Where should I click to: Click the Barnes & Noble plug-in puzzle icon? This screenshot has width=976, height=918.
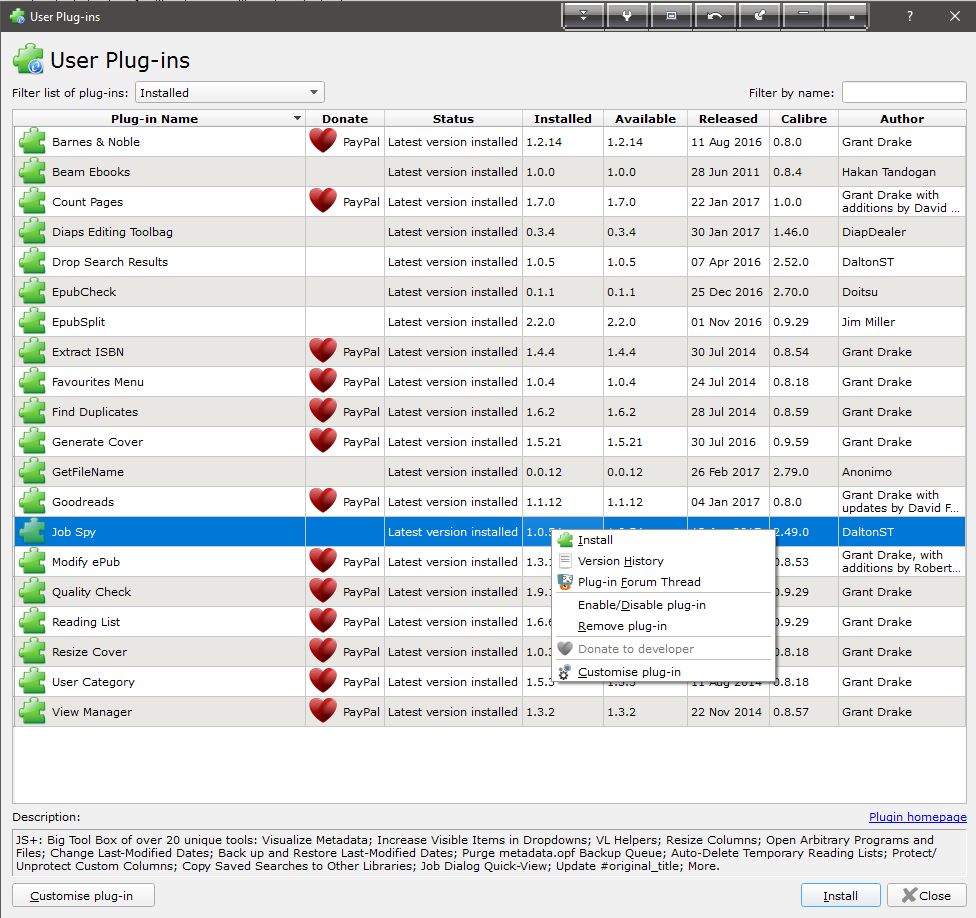tap(32, 141)
